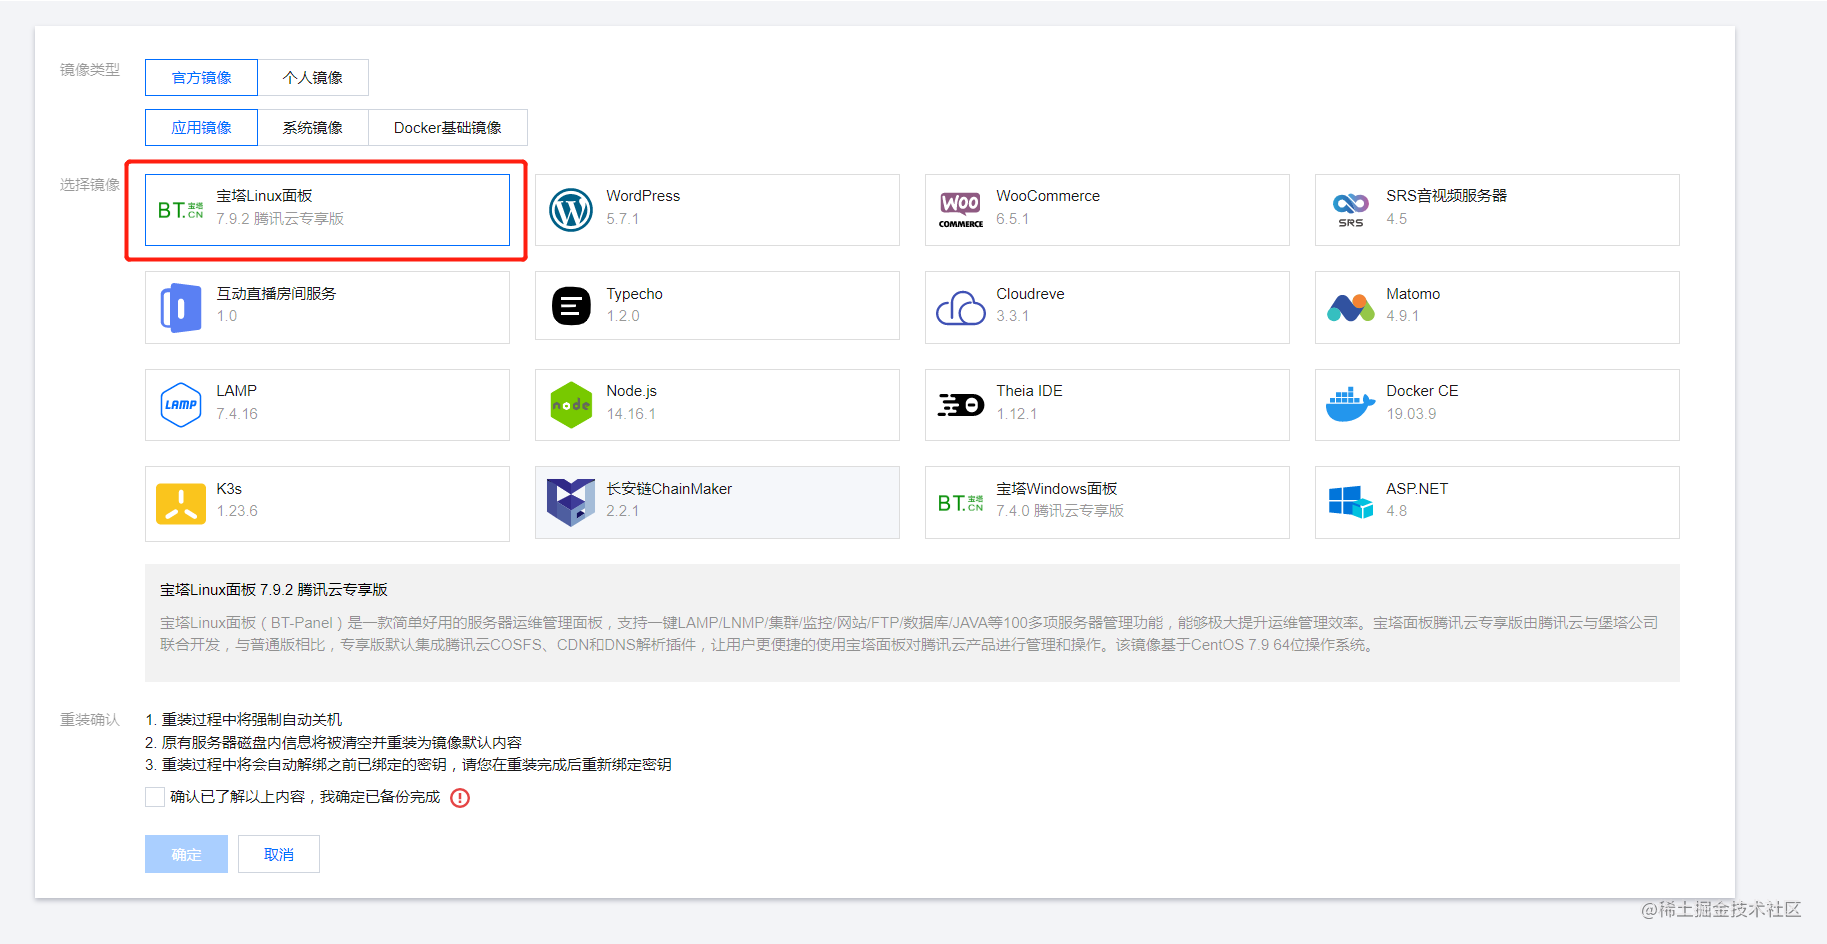Click the Typecho version 1.2.0 text
The width and height of the screenshot is (1827, 944).
tap(622, 316)
